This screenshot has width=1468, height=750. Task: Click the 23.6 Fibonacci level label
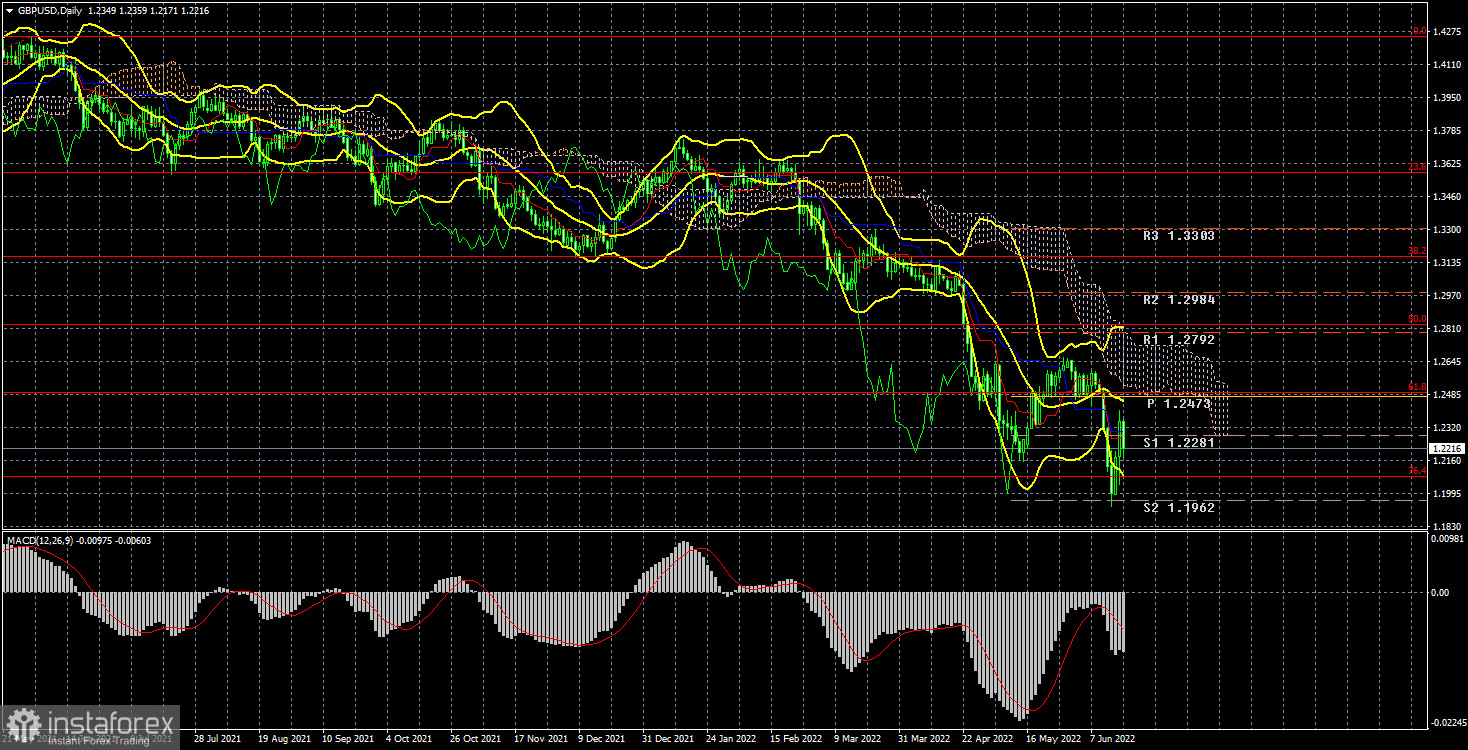click(1417, 167)
